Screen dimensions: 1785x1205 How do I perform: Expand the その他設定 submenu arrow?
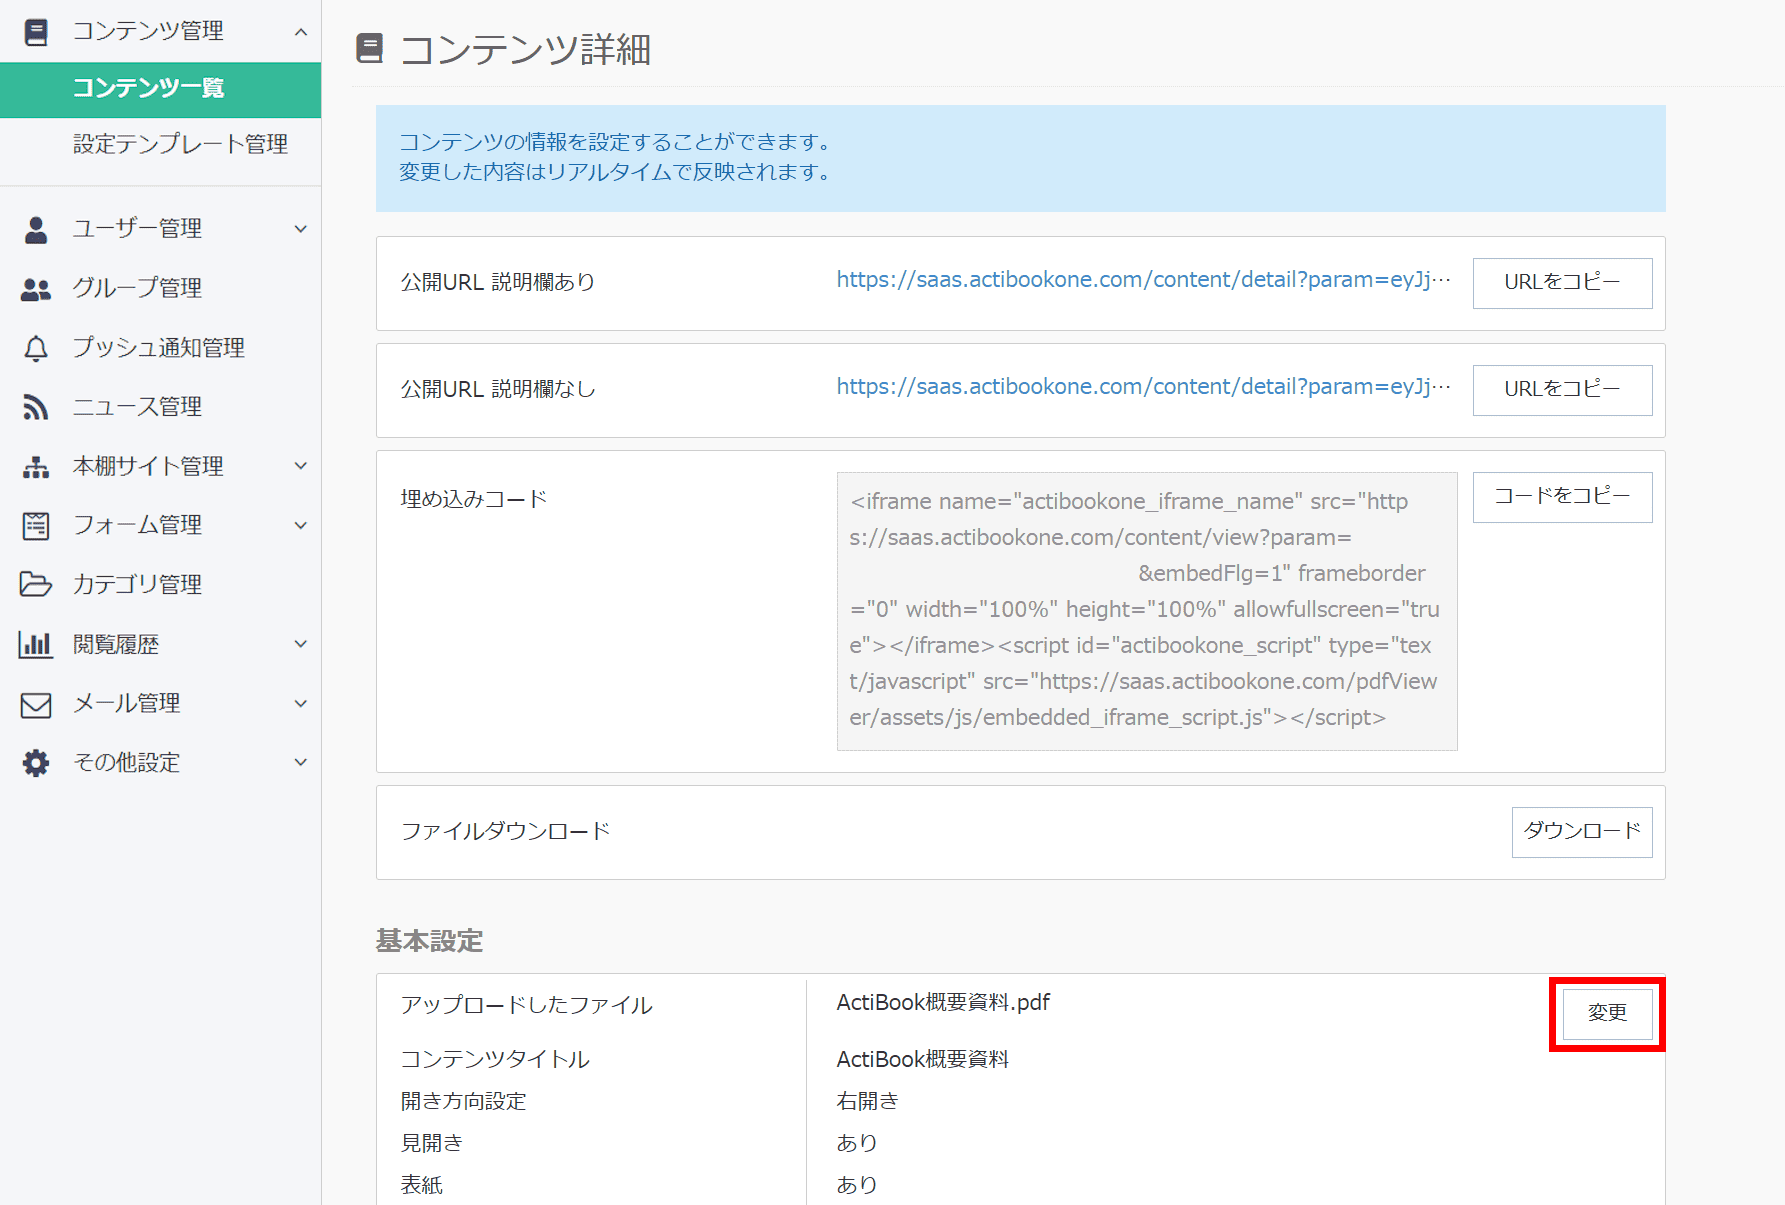point(300,763)
